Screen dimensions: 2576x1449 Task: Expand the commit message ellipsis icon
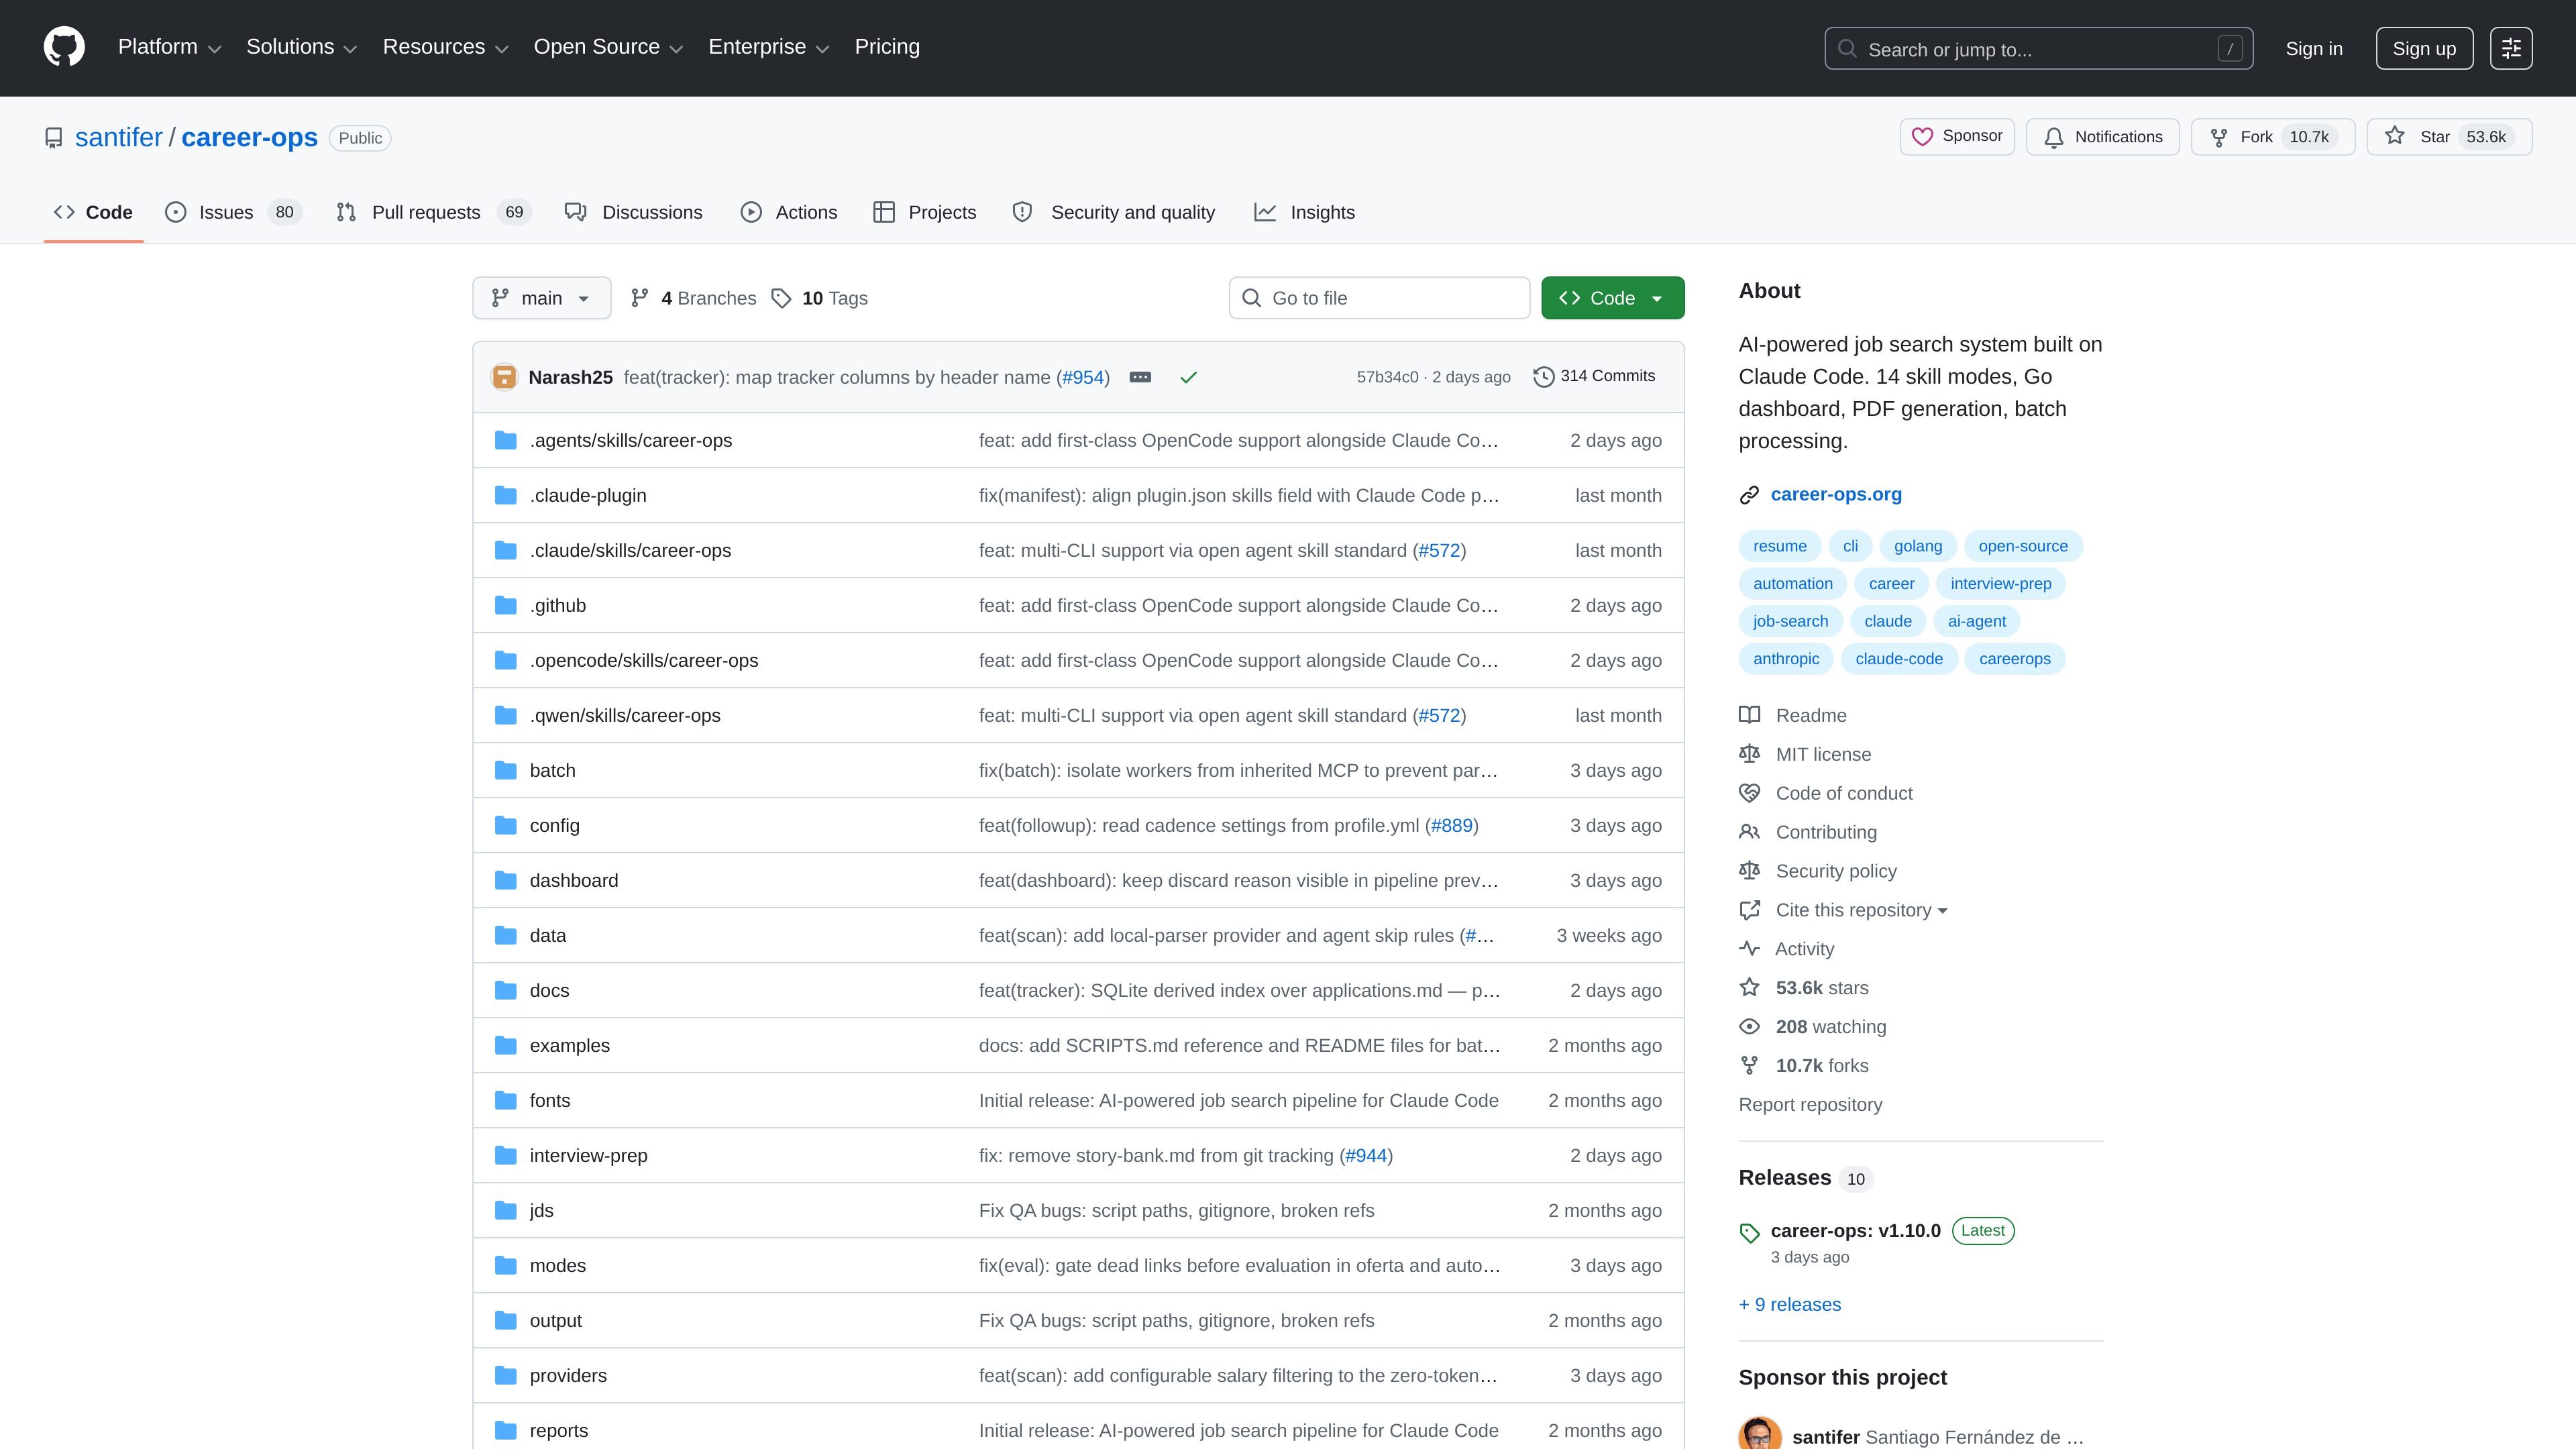tap(1140, 377)
